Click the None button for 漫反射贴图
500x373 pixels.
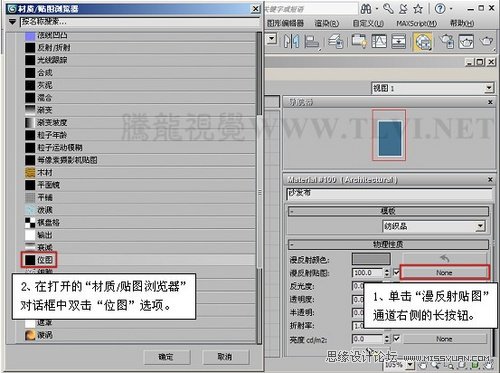(x=445, y=272)
